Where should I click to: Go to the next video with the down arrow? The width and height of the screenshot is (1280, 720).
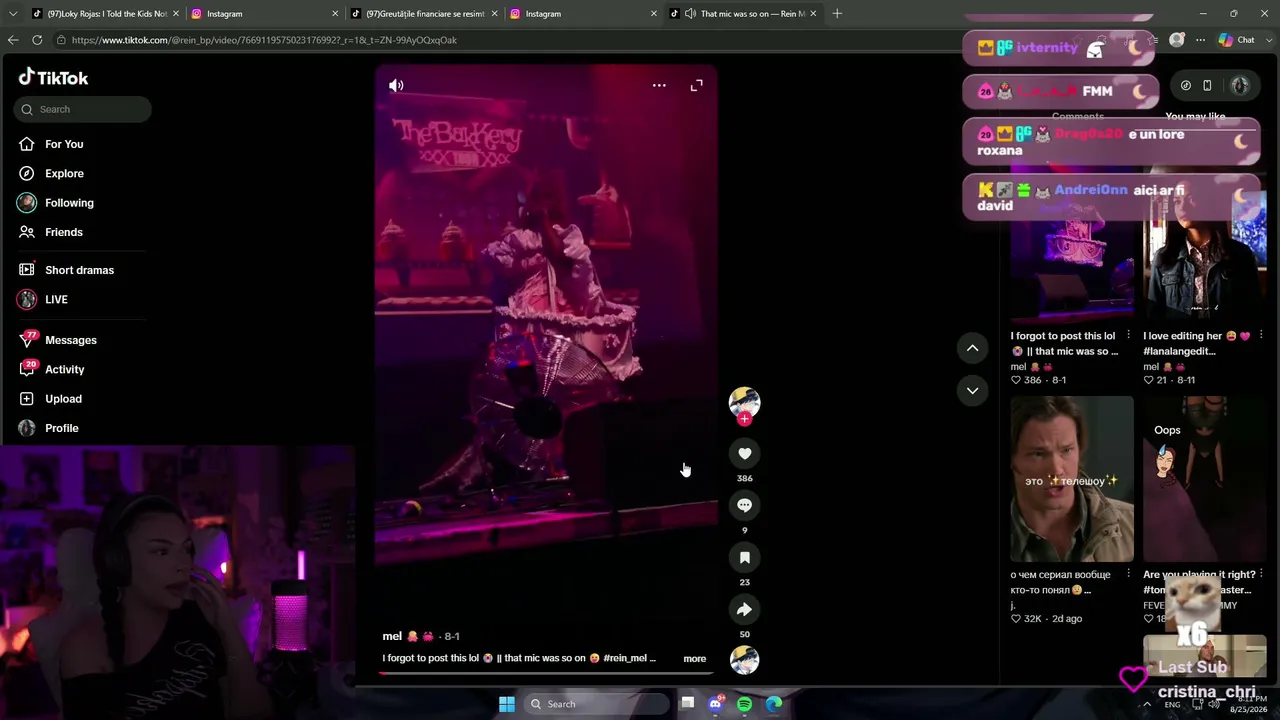point(972,391)
